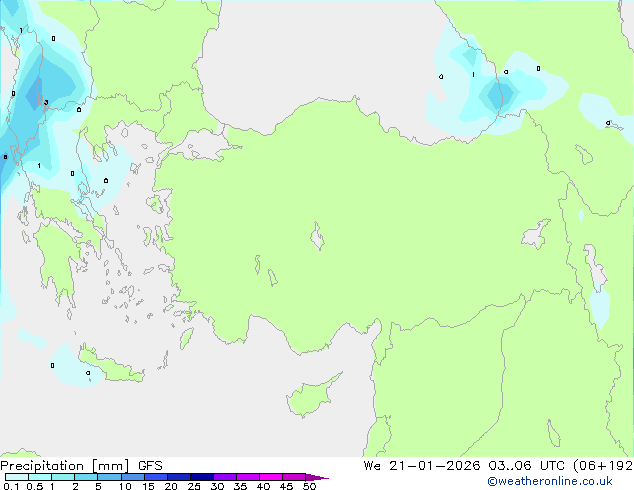The width and height of the screenshot is (634, 490).
Task: Click the legend value label '30'
Action: (x=217, y=486)
